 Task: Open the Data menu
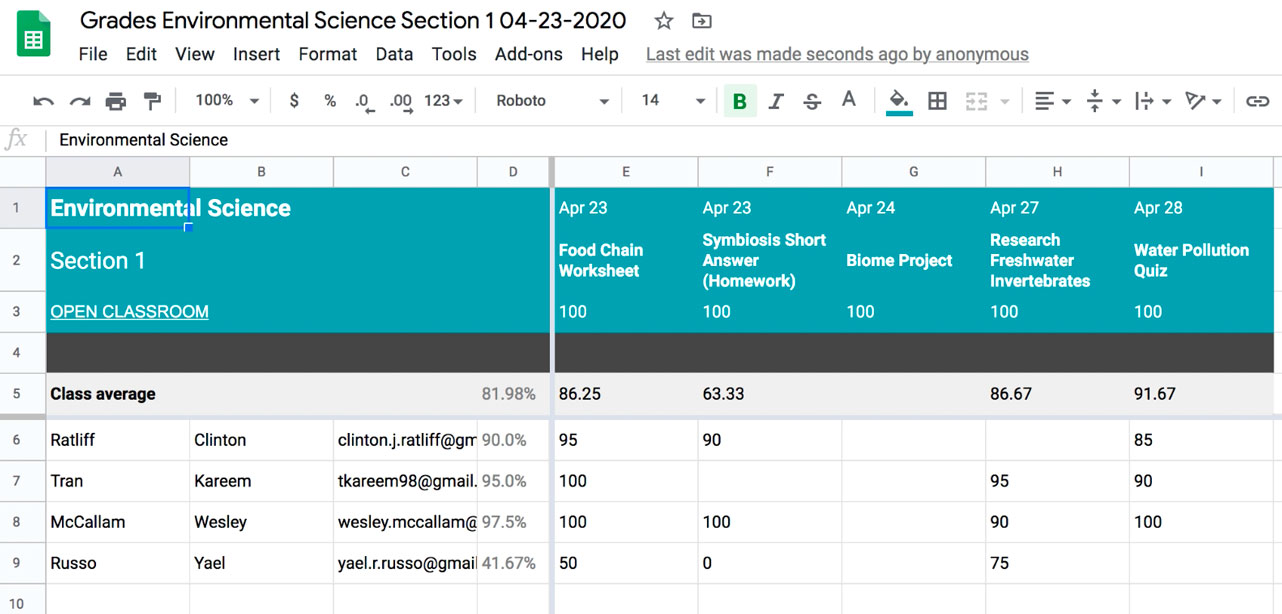pos(395,54)
